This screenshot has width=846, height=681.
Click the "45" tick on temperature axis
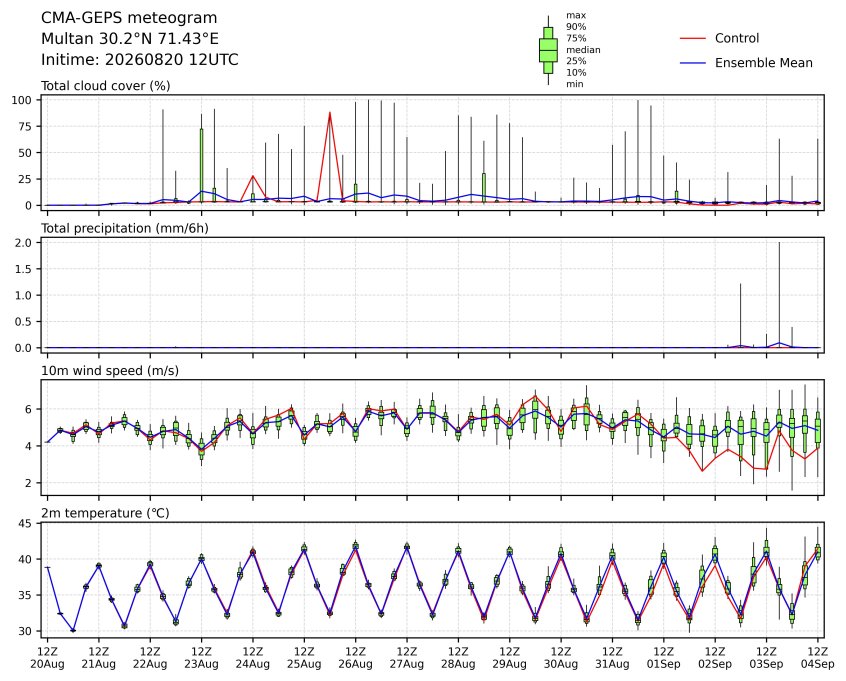pyautogui.click(x=26, y=523)
